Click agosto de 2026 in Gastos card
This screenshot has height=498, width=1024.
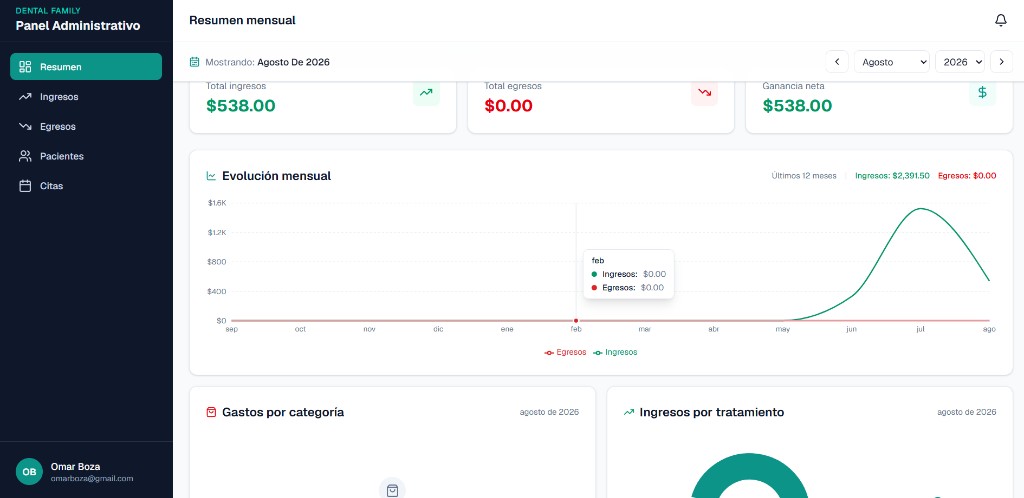coord(549,412)
